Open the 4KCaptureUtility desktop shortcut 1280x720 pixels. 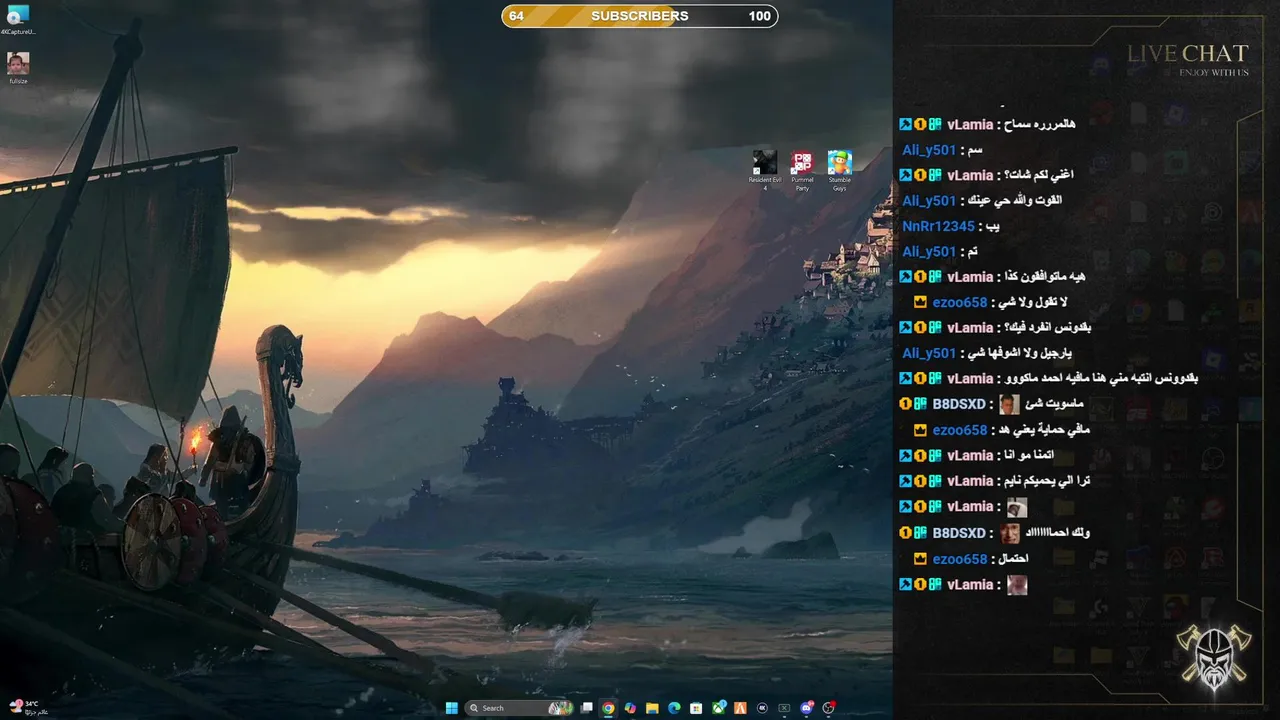click(x=17, y=20)
